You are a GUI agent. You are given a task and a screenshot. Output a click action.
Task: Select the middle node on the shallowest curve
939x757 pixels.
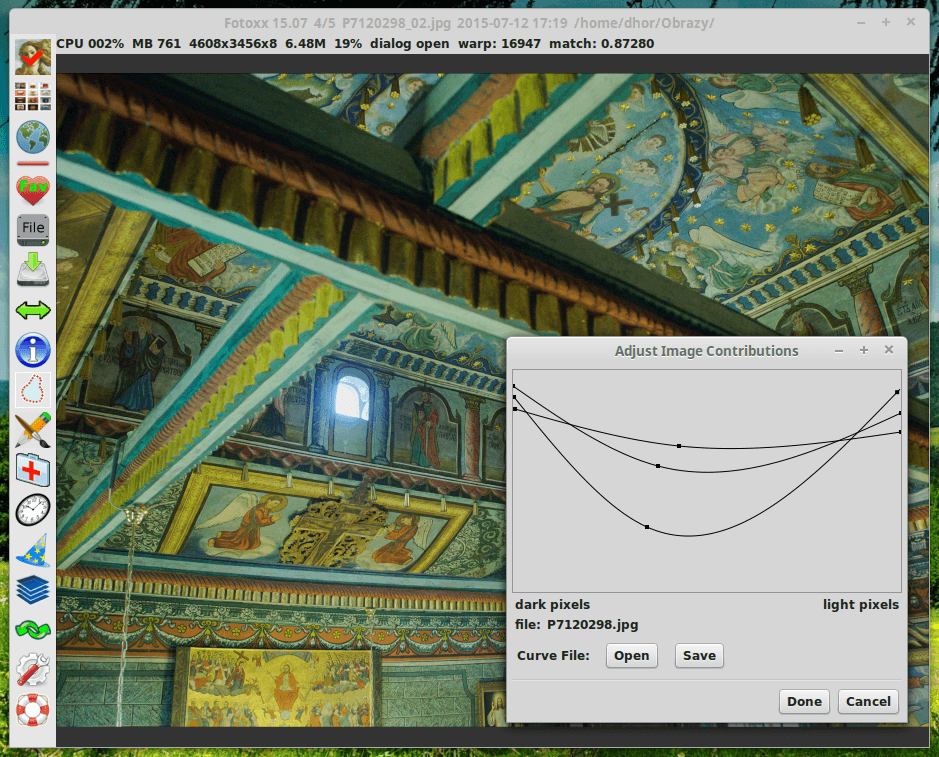679,446
